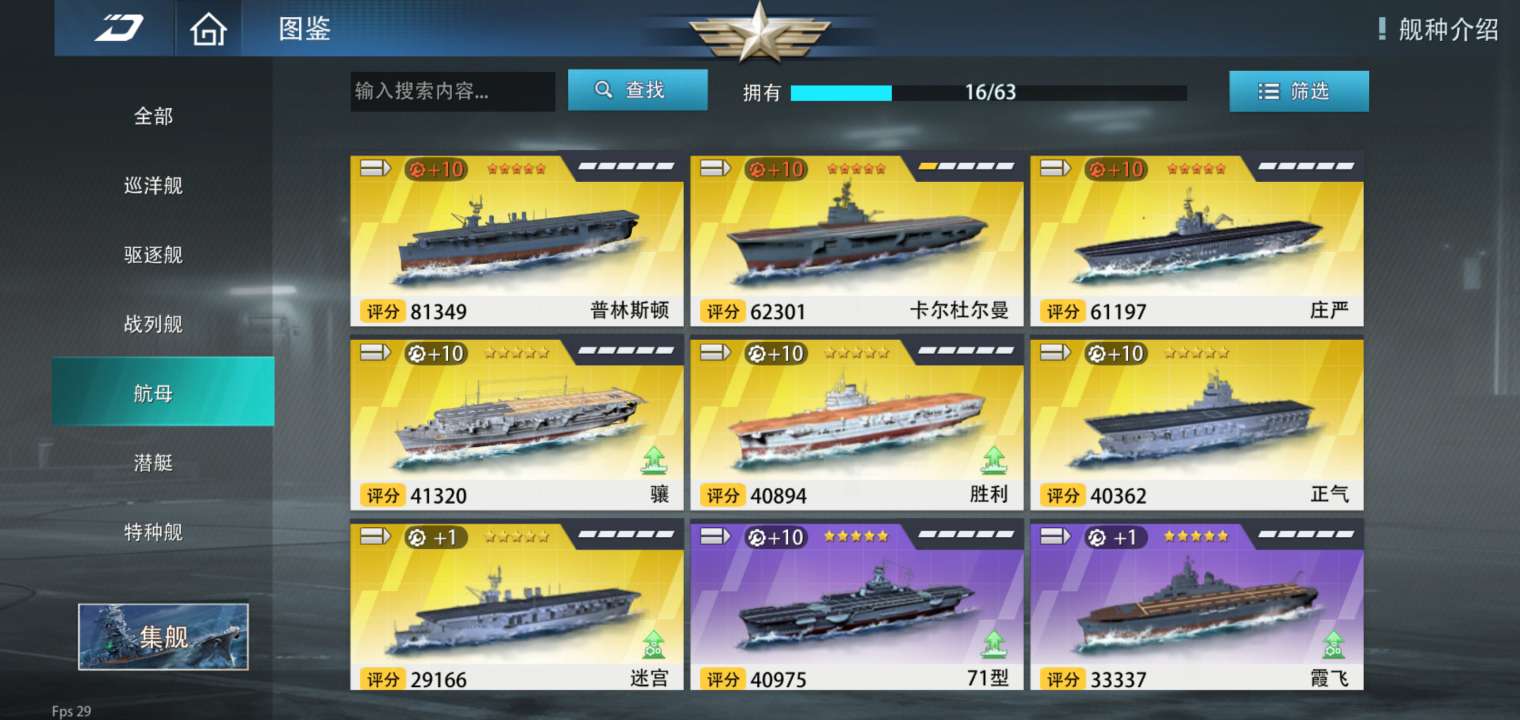Click the 查找 search button
This screenshot has height=720, width=1520.
point(638,90)
